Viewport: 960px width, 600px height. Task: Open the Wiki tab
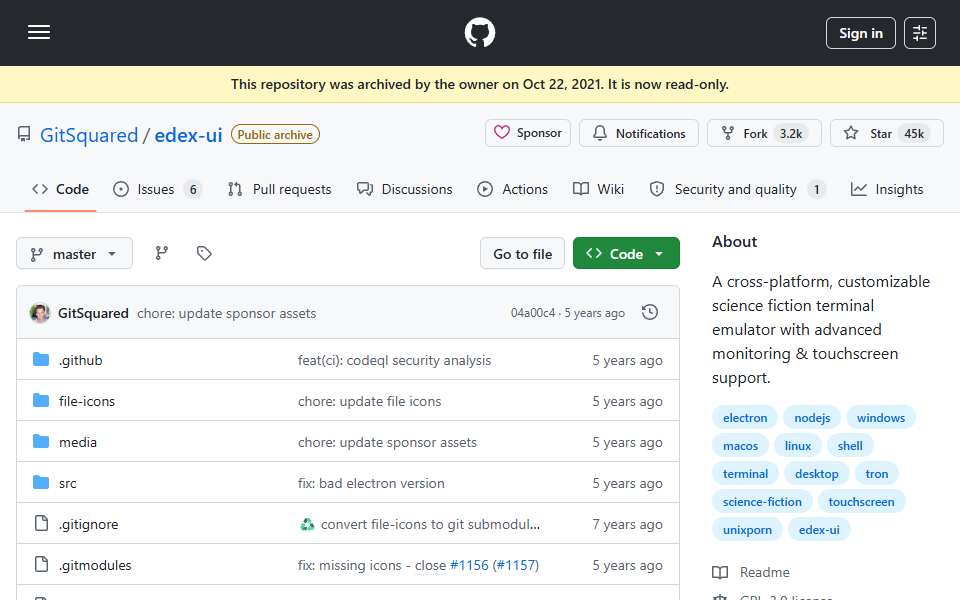pos(598,189)
